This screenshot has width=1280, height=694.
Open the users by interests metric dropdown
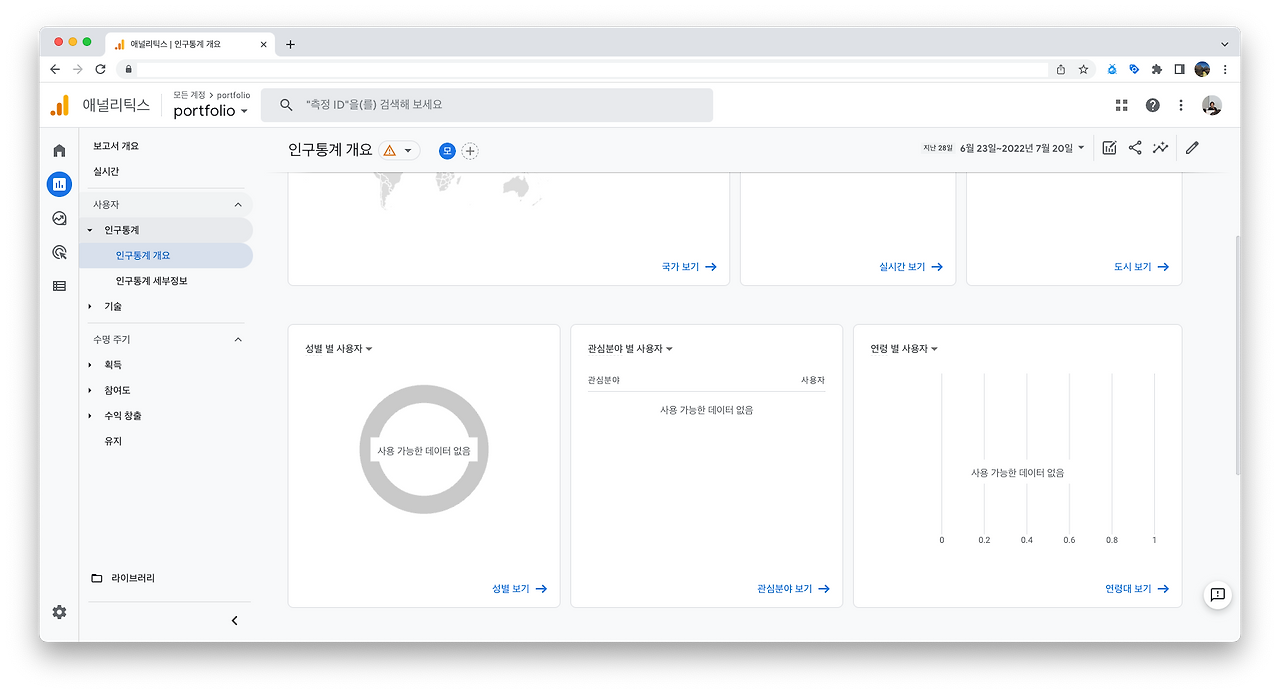pos(630,349)
